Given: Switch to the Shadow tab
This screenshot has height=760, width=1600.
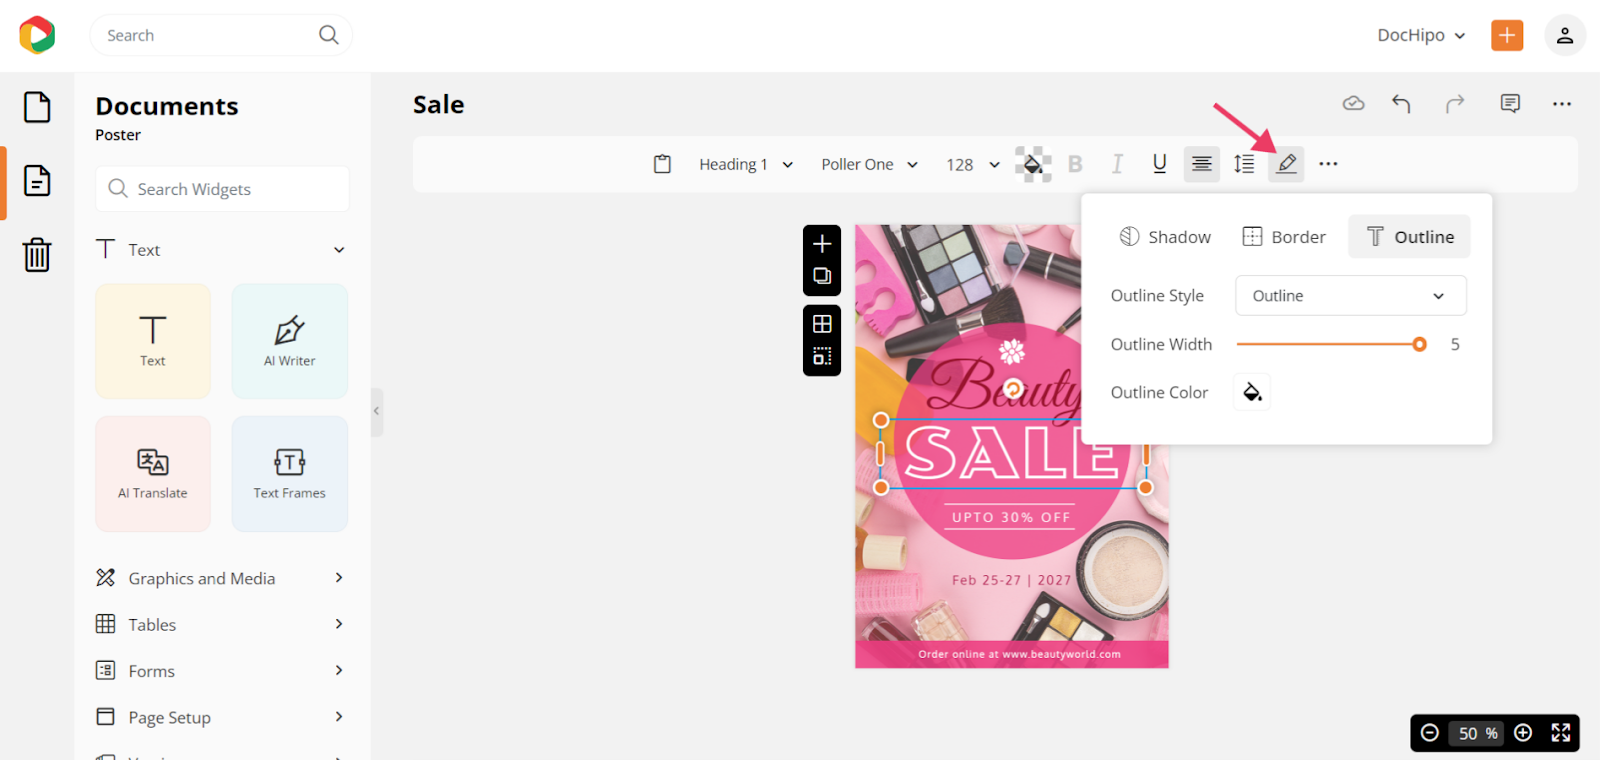Looking at the screenshot, I should 1165,237.
